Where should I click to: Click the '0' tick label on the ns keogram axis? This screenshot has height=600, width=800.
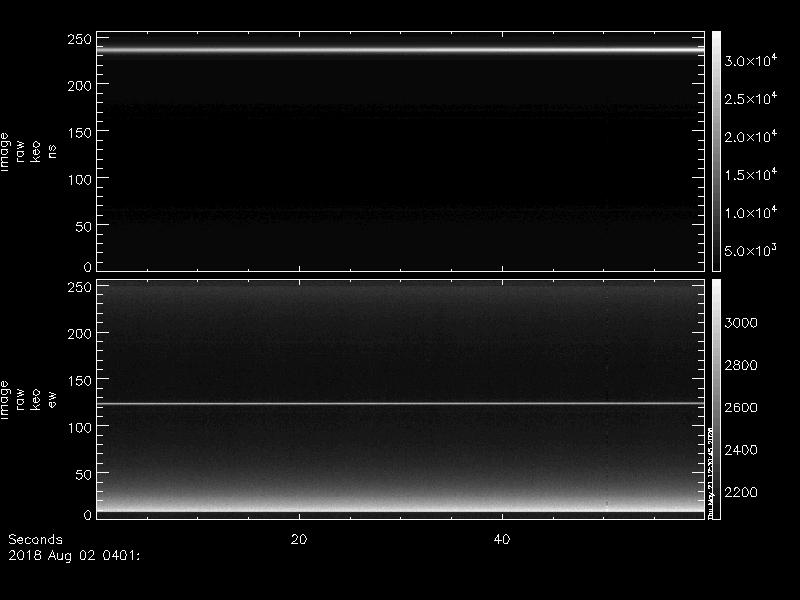coord(88,266)
